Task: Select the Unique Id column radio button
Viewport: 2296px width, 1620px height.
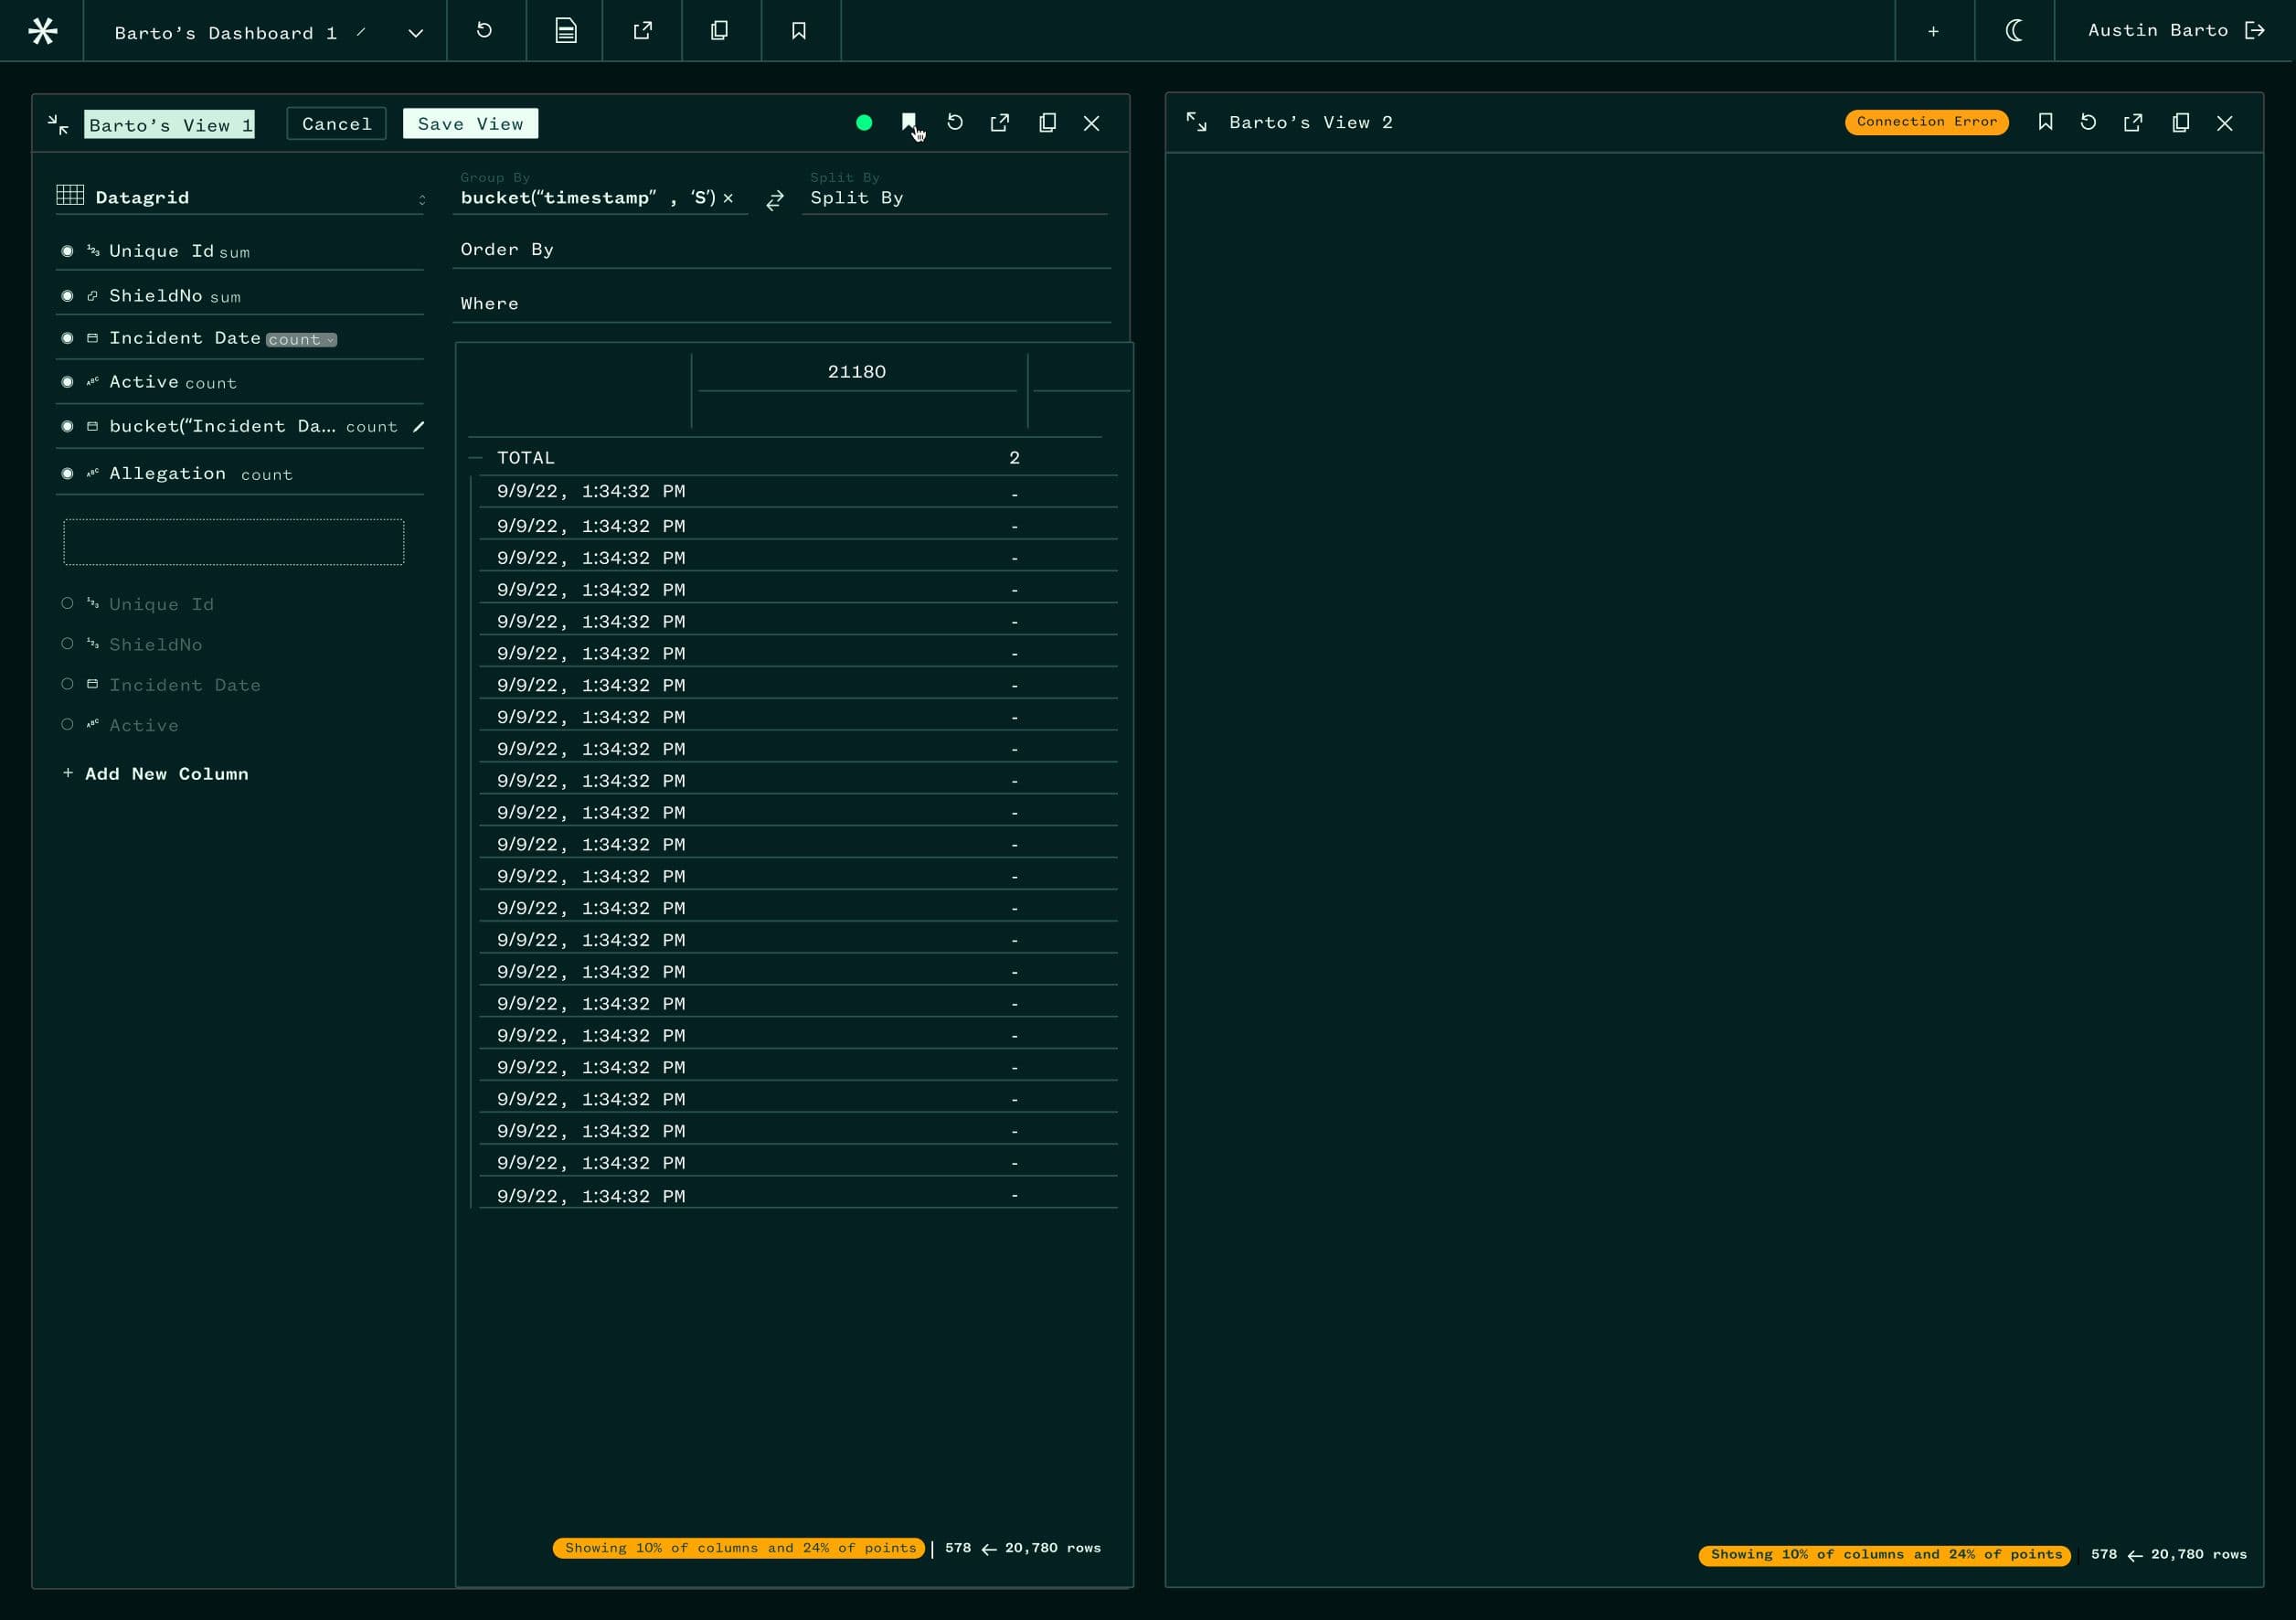Action: pyautogui.click(x=67, y=251)
